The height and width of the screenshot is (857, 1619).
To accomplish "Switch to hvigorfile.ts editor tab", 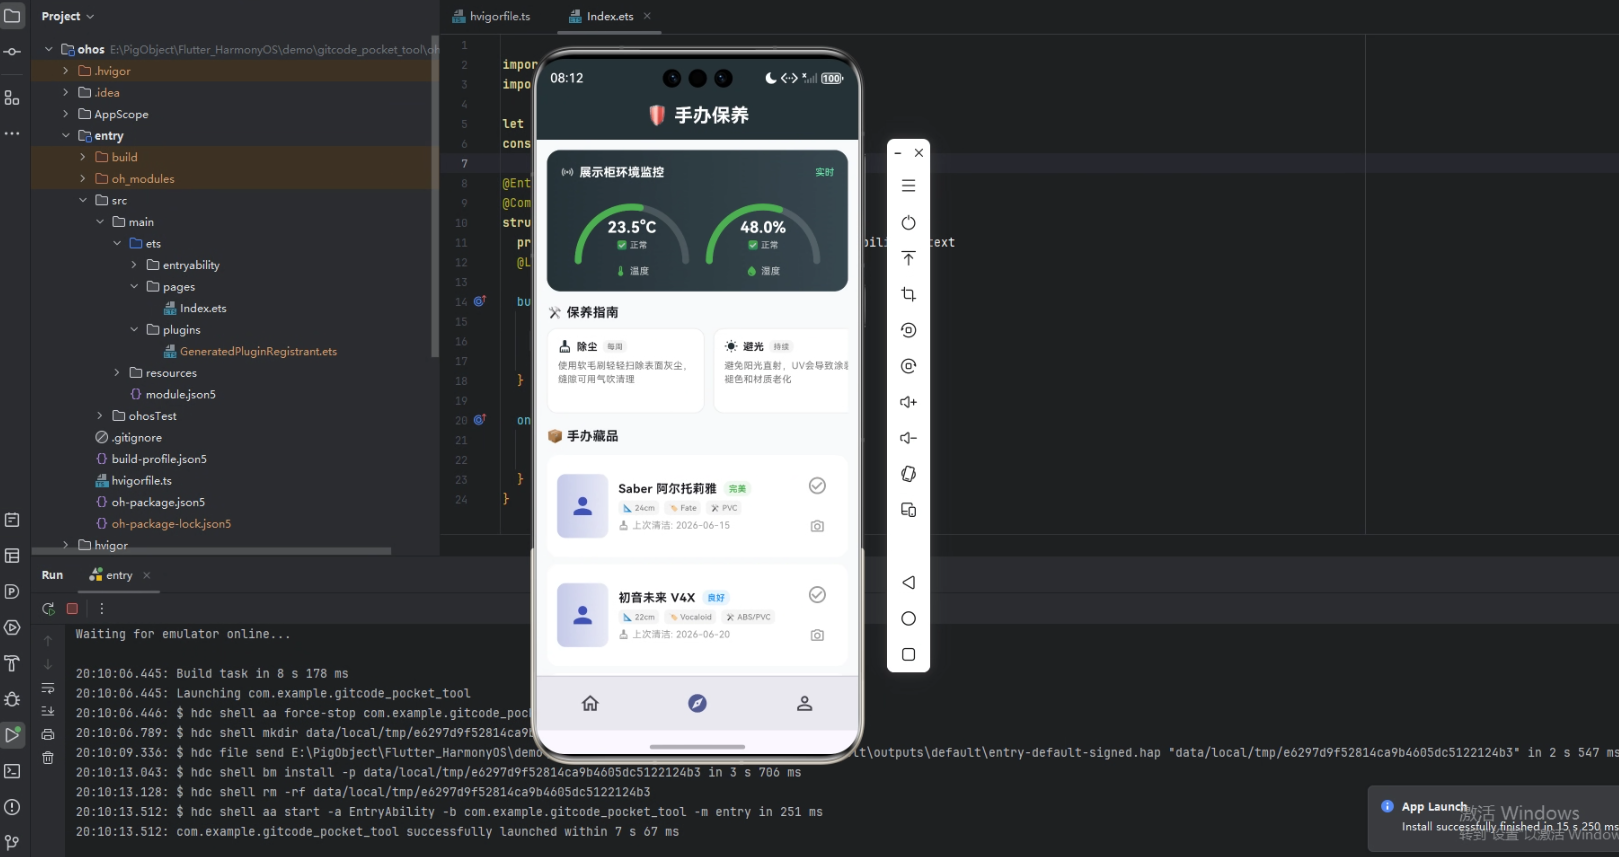I will 491,16.
